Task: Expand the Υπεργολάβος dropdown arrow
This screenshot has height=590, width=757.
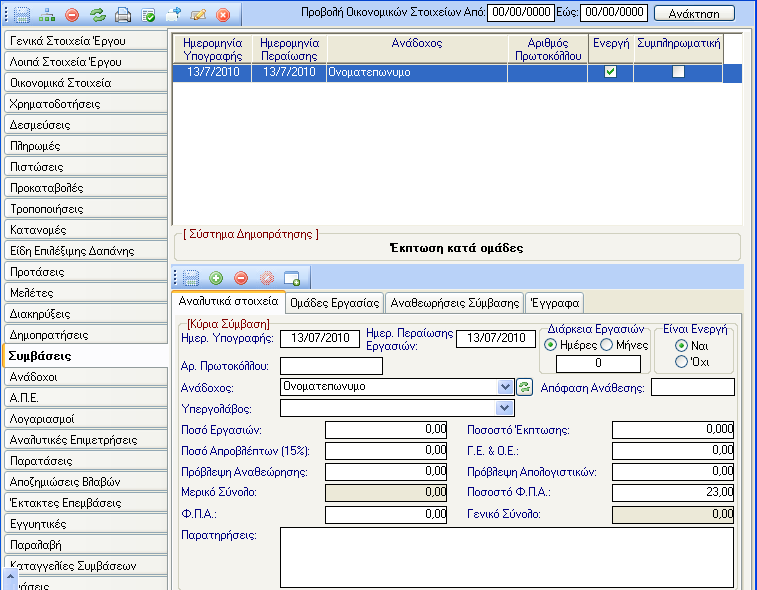Action: [x=505, y=408]
